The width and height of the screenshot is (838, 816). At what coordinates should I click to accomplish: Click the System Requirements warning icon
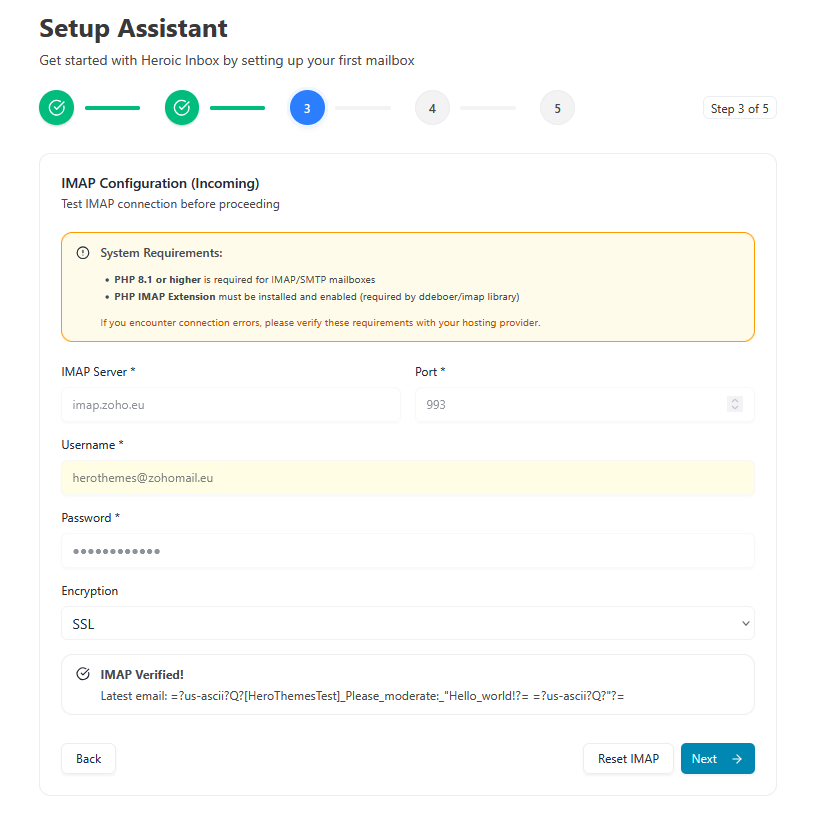(83, 253)
